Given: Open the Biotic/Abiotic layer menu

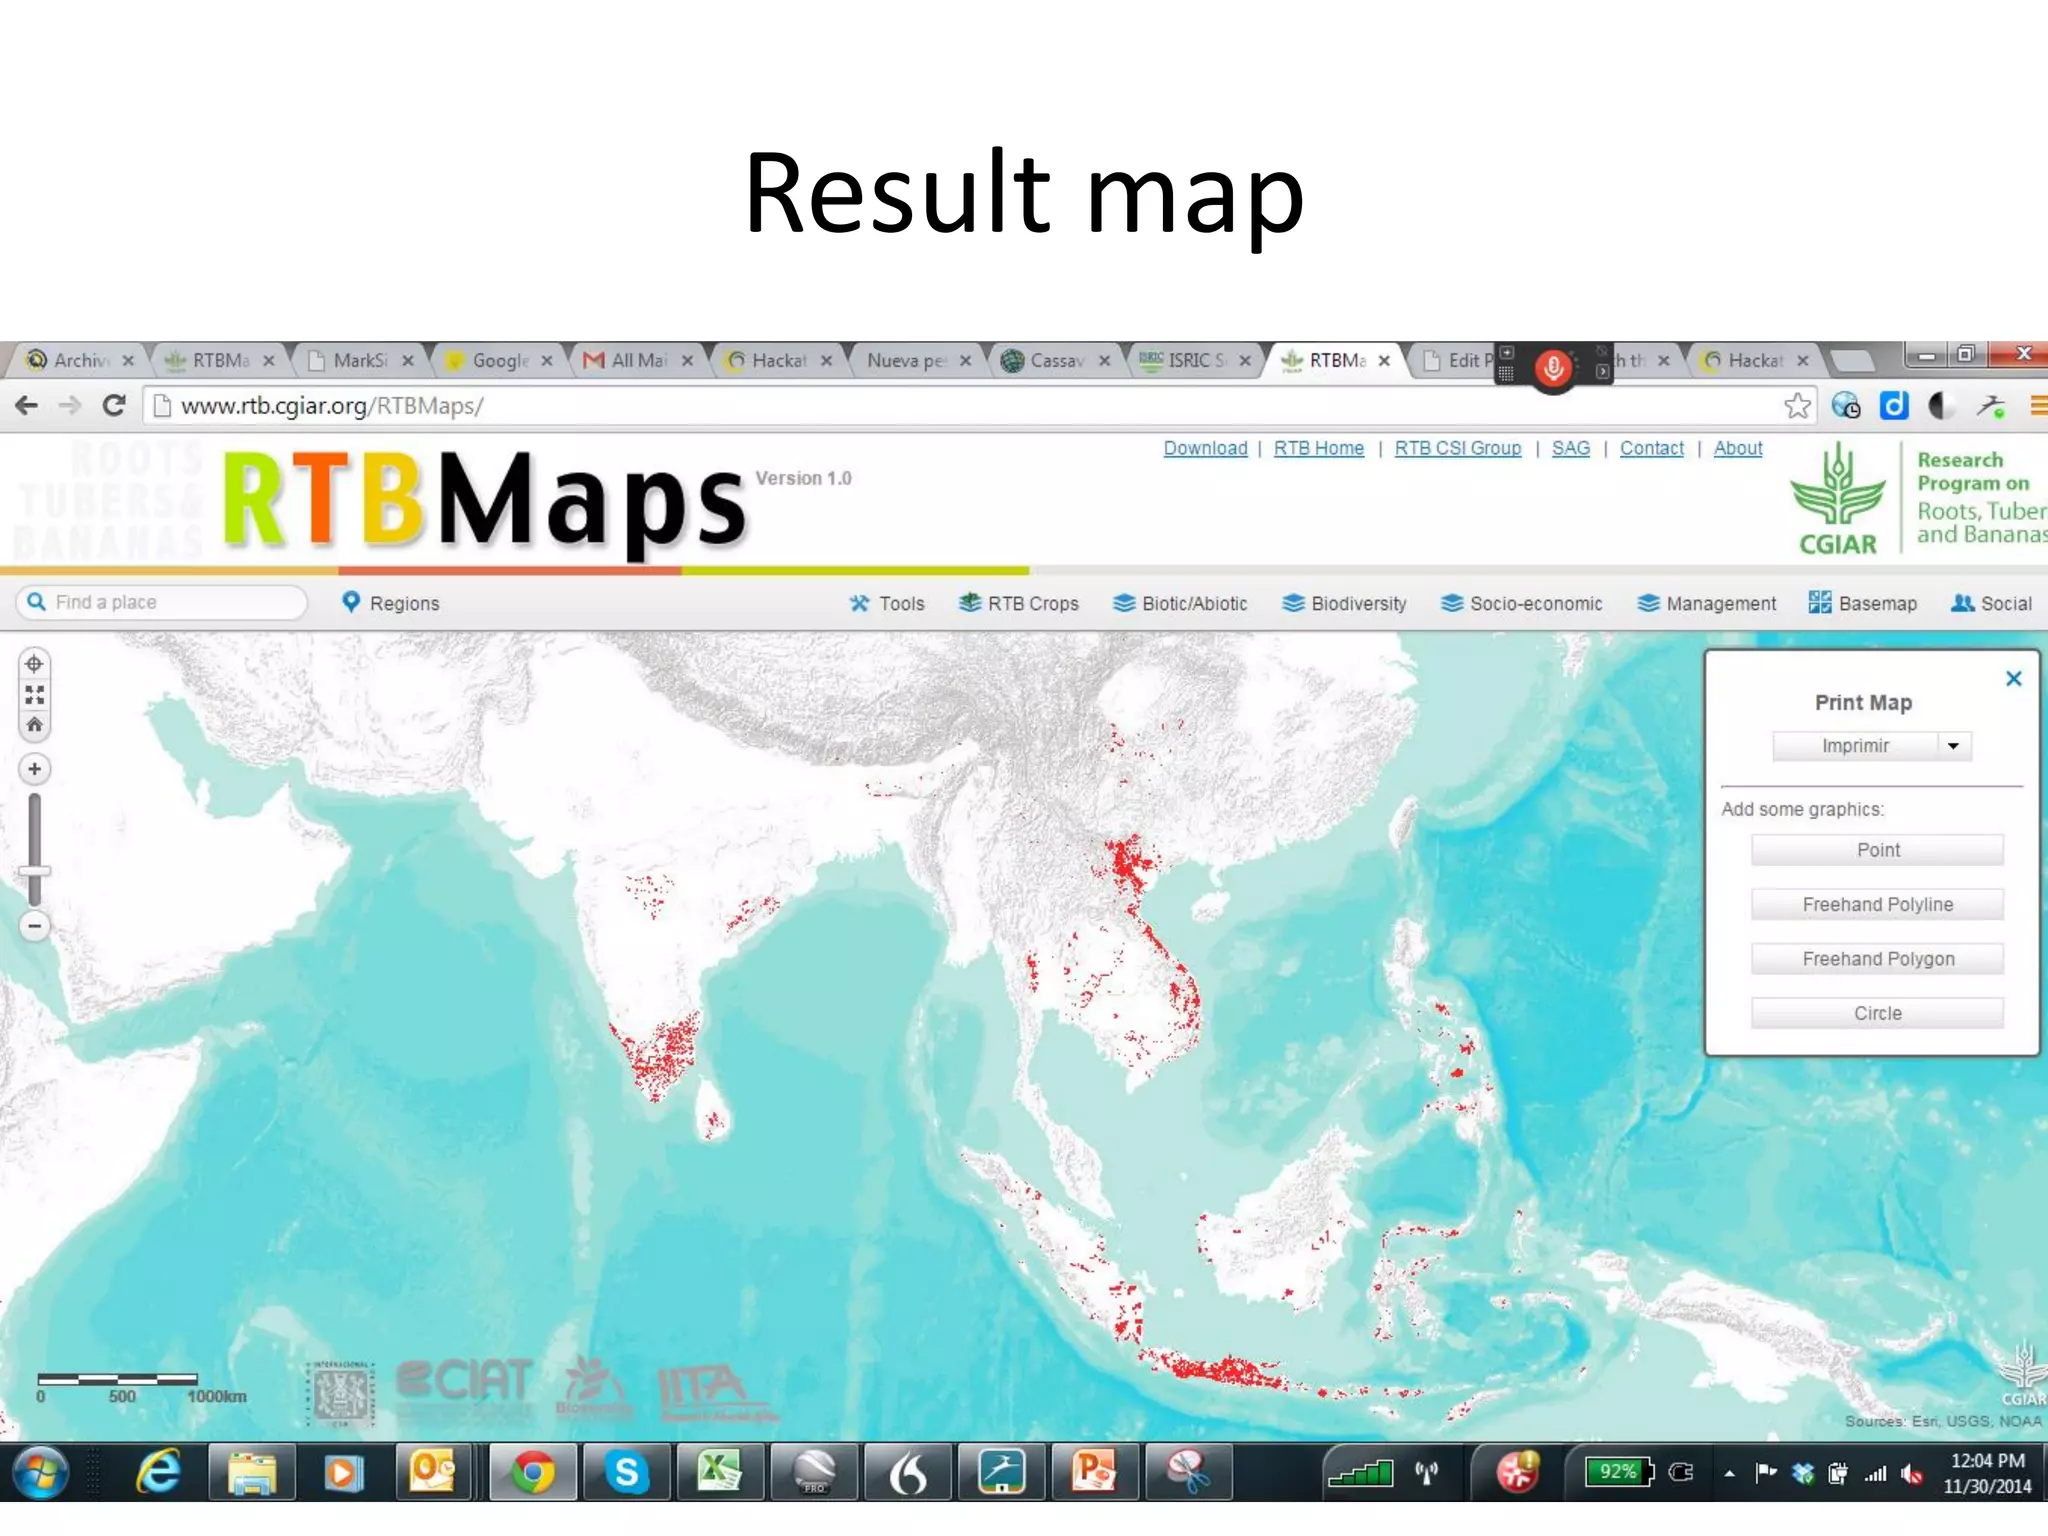Looking at the screenshot, I should coord(1180,604).
